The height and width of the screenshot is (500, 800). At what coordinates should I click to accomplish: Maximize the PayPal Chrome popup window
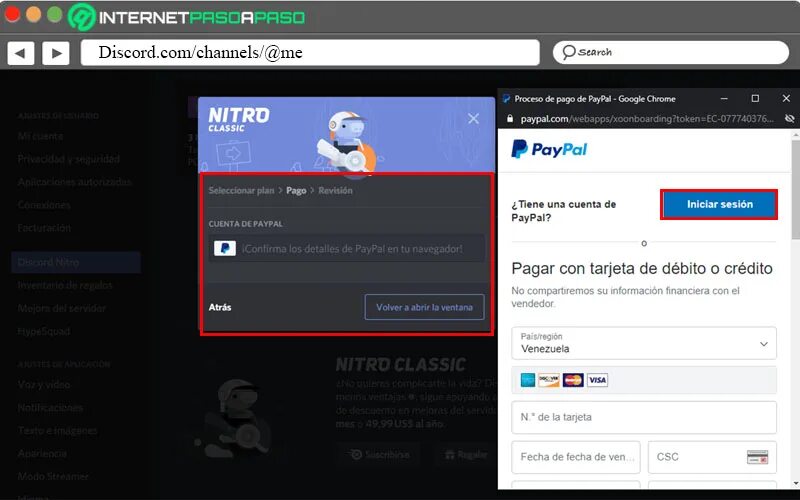pyautogui.click(x=755, y=98)
